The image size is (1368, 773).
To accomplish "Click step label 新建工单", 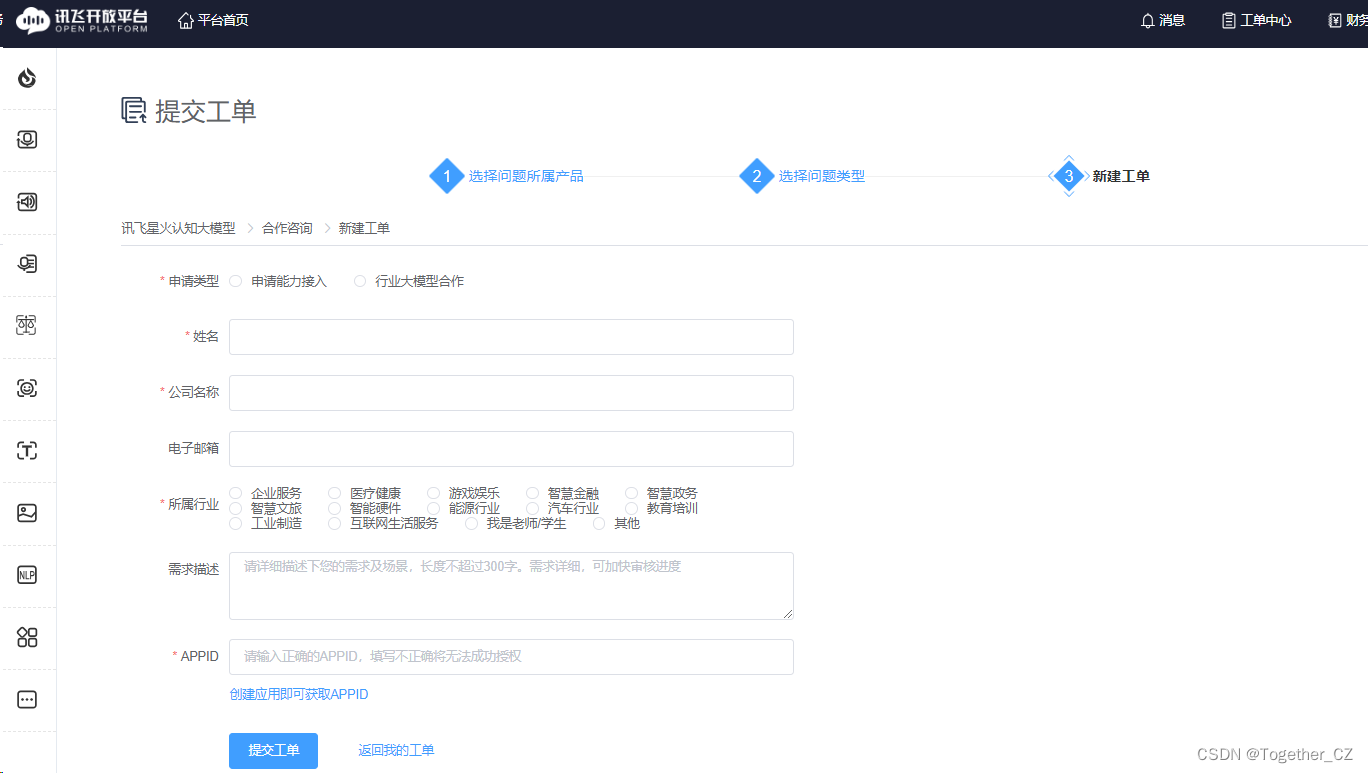I will click(1121, 176).
